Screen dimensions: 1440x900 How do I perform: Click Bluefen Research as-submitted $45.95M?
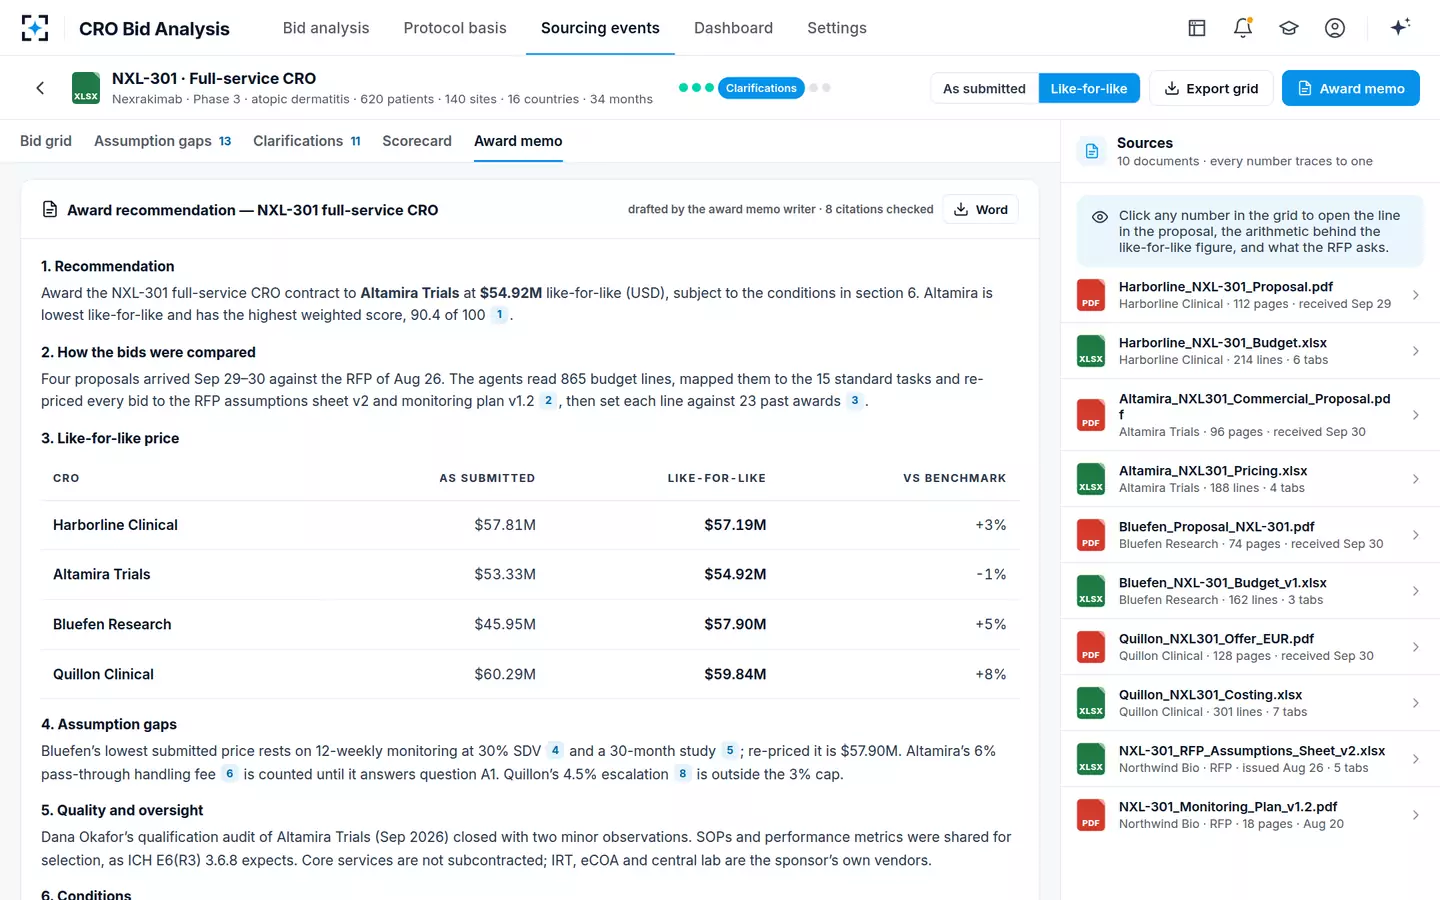(505, 624)
